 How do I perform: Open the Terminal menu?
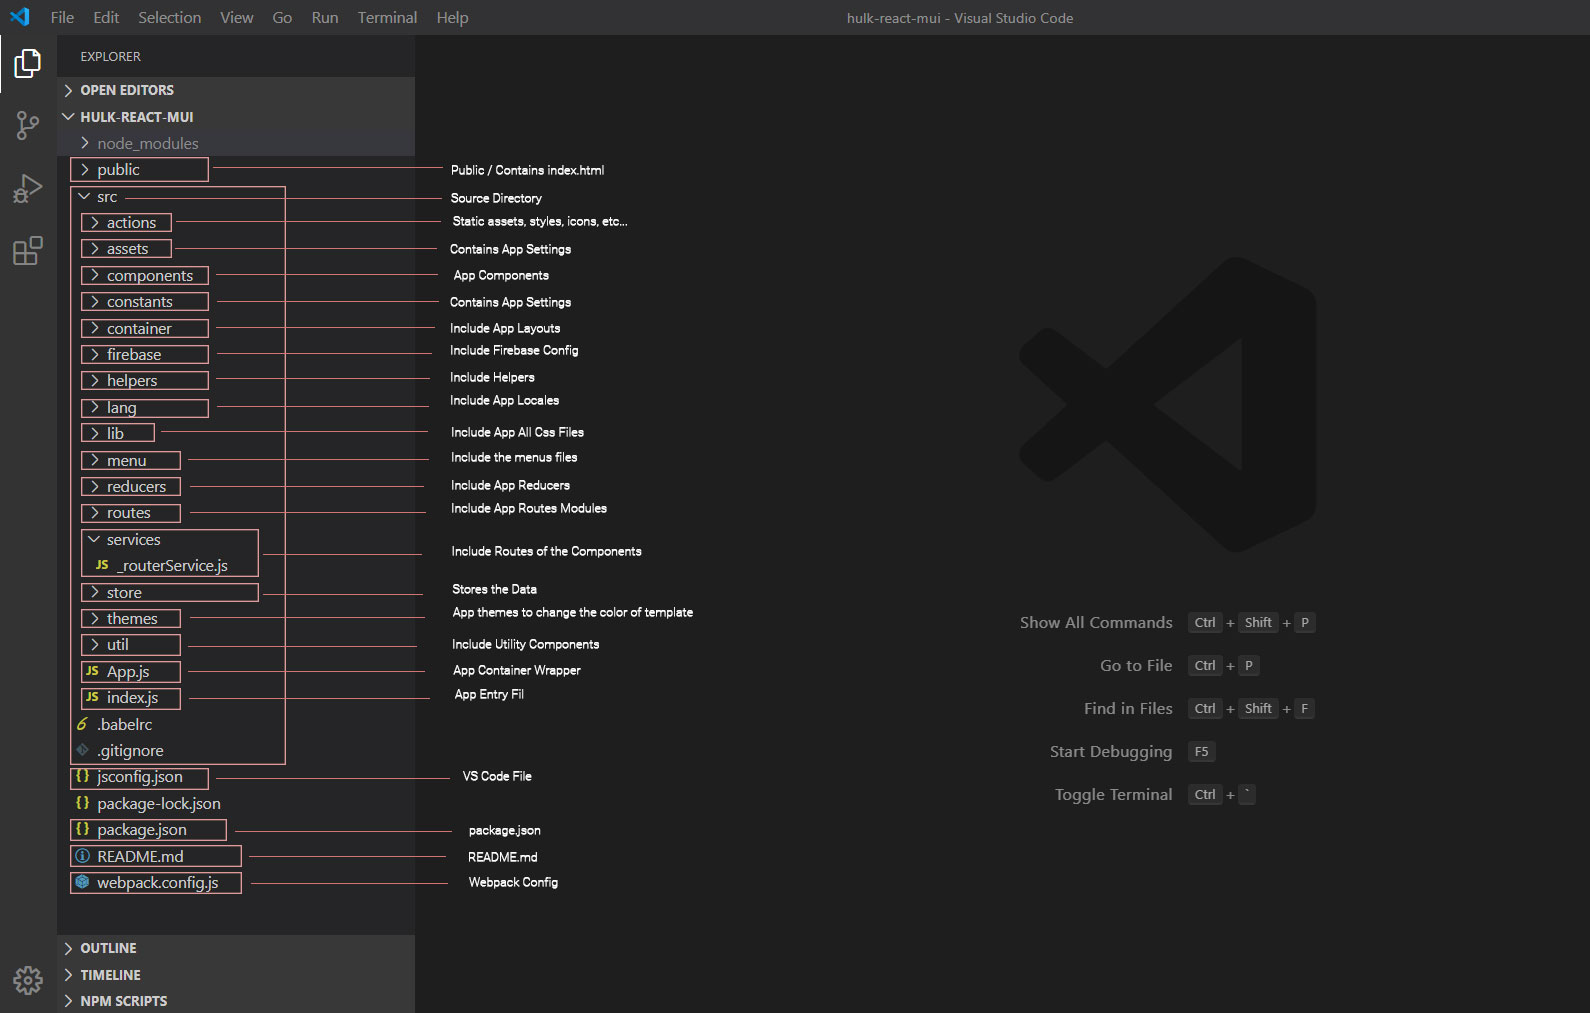tap(387, 18)
